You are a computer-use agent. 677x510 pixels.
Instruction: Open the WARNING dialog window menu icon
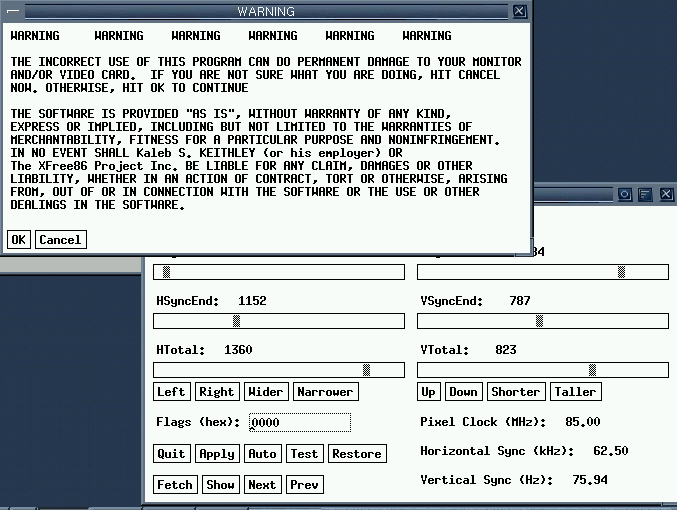coord(12,11)
